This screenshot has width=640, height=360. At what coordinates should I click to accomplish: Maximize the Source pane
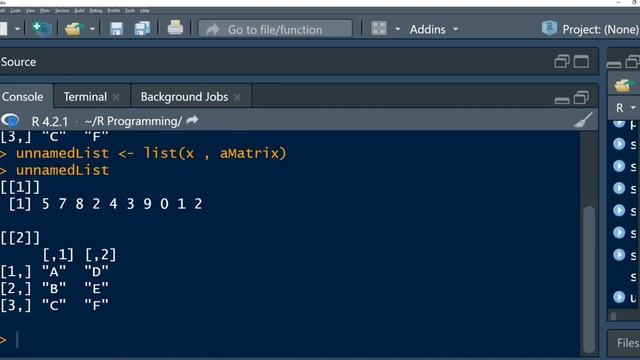[581, 62]
